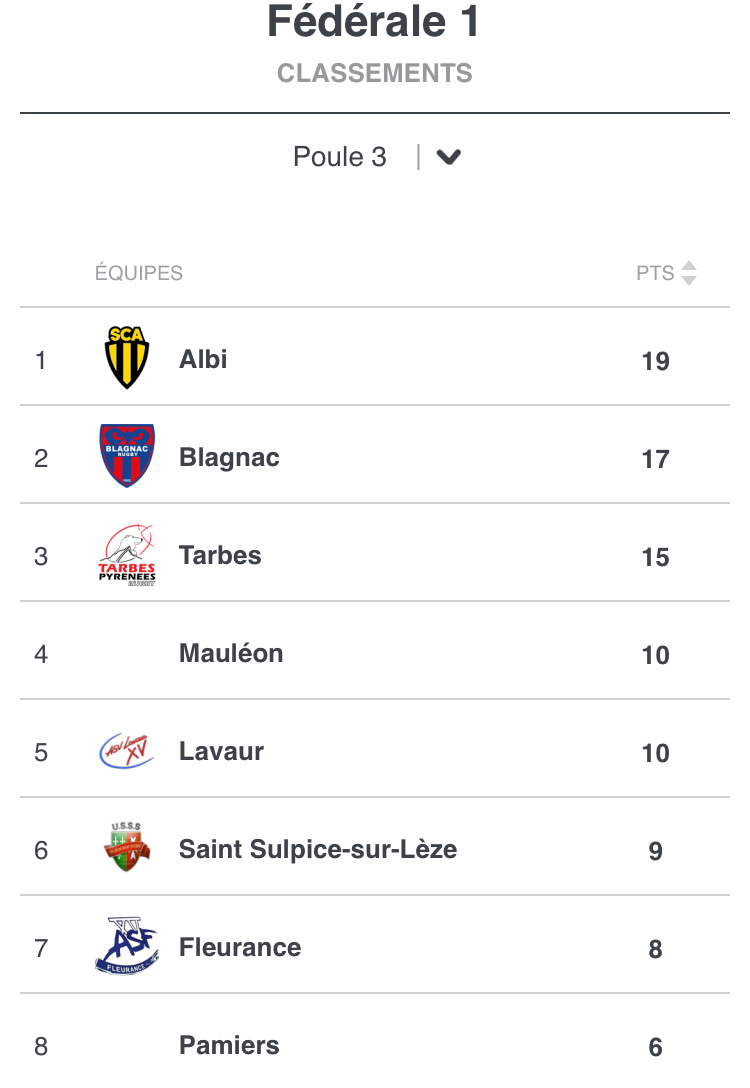
Task: Select the Lavaur team name
Action: coord(221,751)
